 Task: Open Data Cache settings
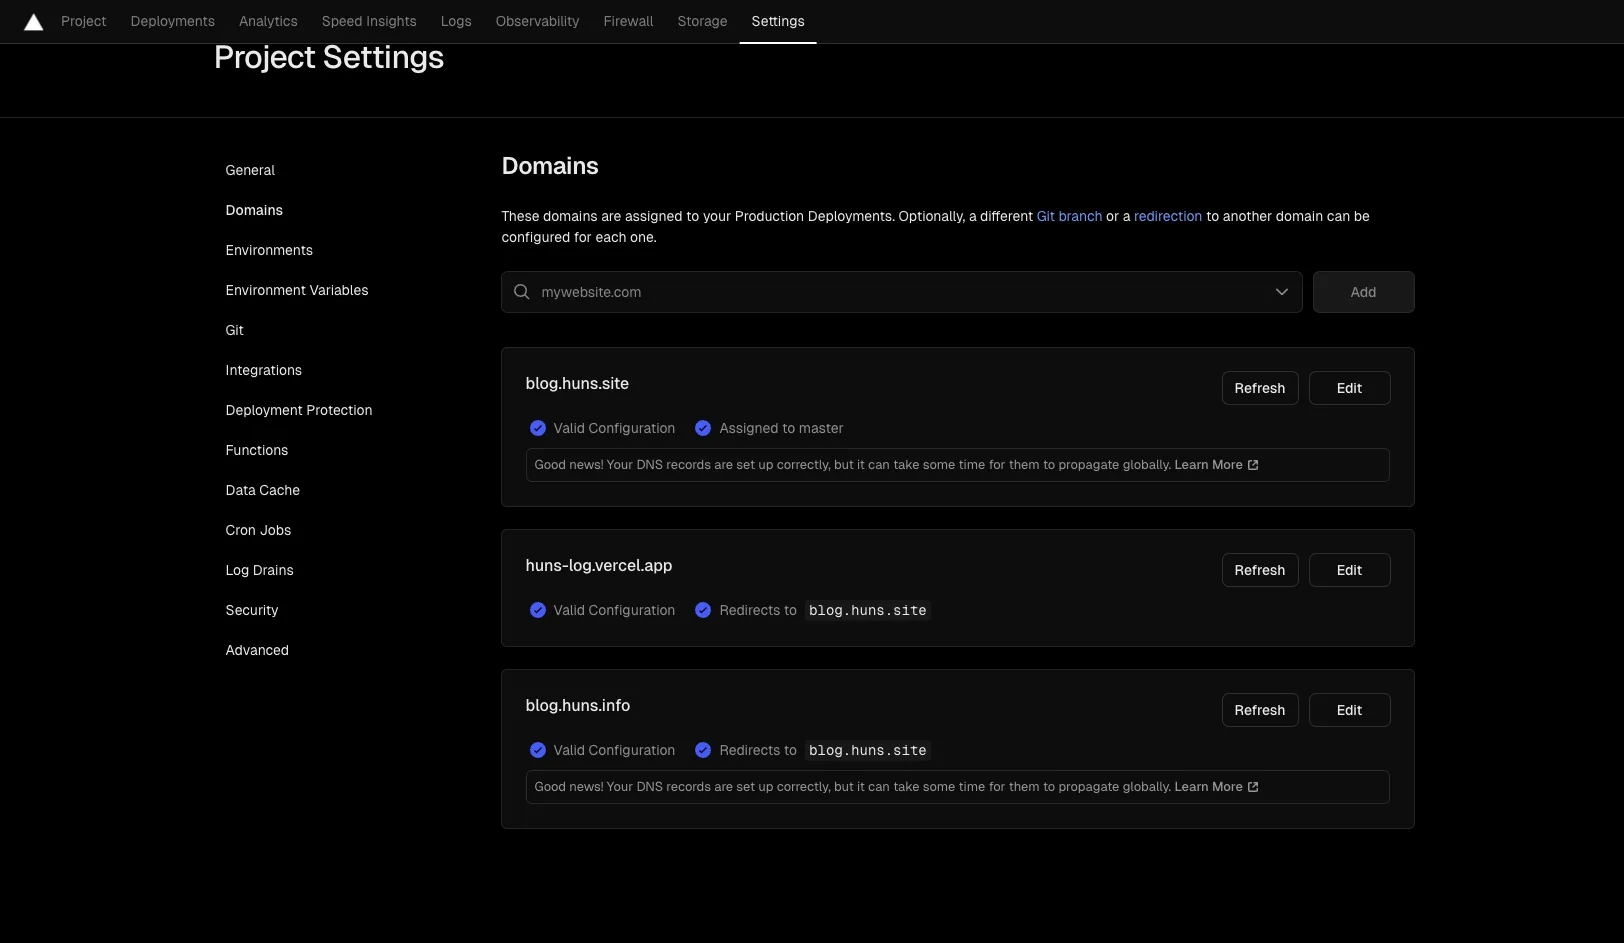[x=263, y=490]
